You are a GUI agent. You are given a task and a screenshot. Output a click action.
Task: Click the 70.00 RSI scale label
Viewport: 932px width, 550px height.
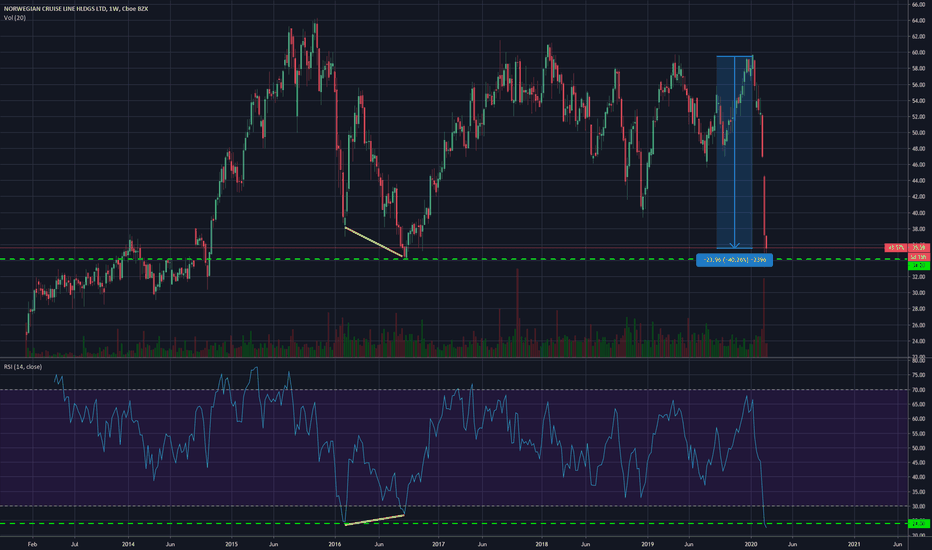coord(919,390)
